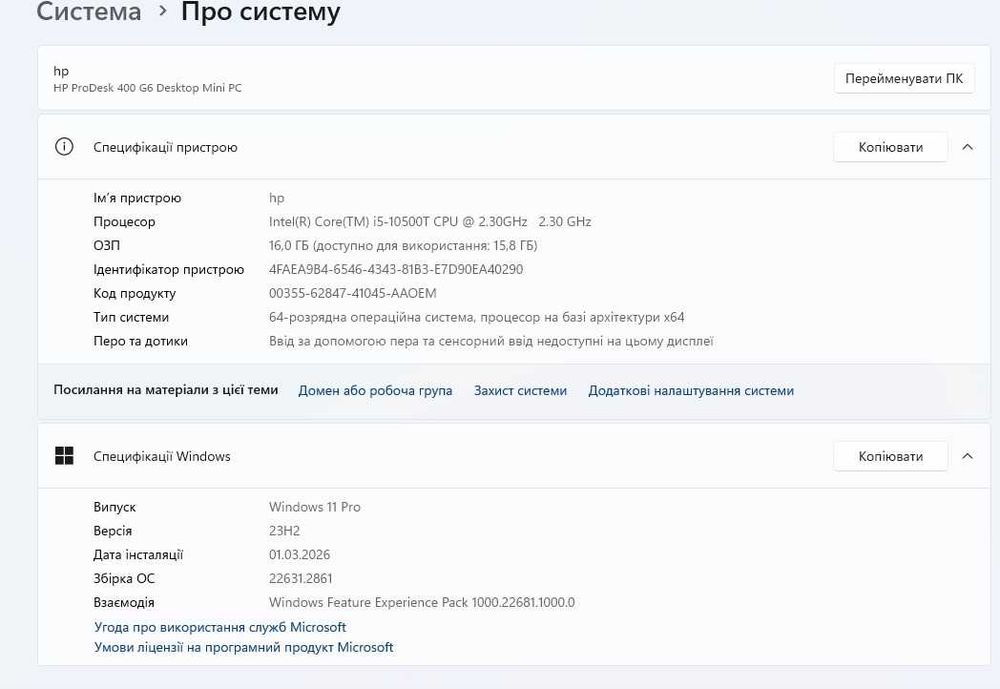Select install date 01.03.2026
This screenshot has width=1000, height=689.
click(x=299, y=554)
